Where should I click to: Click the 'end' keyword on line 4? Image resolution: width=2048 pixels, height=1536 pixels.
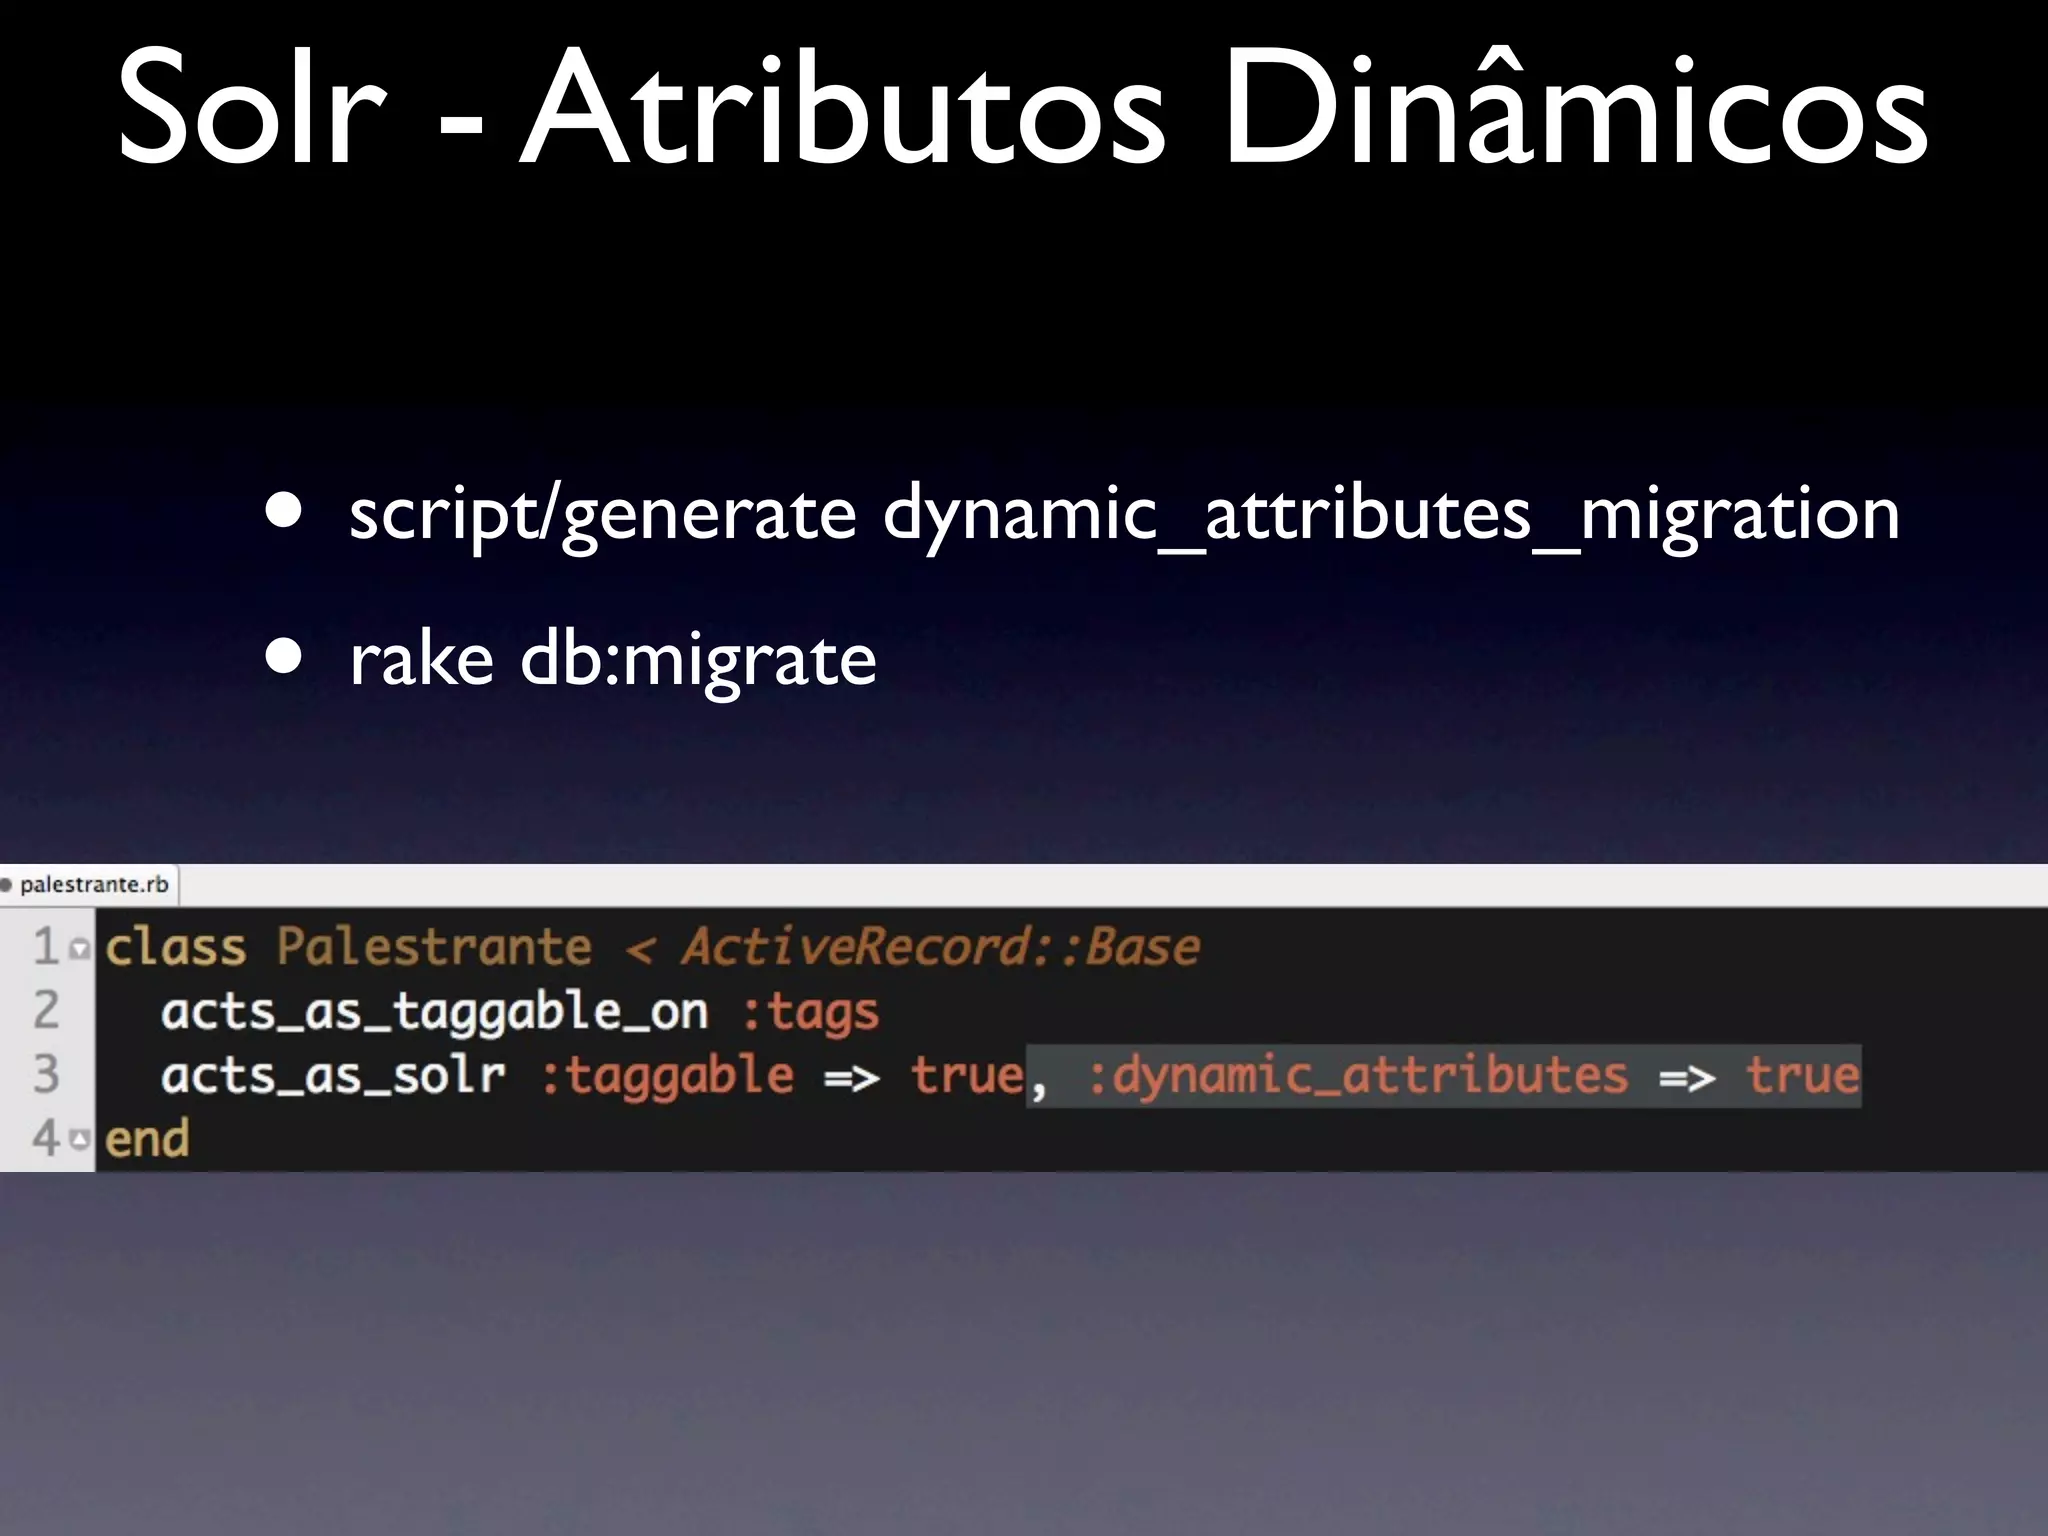coord(147,1139)
